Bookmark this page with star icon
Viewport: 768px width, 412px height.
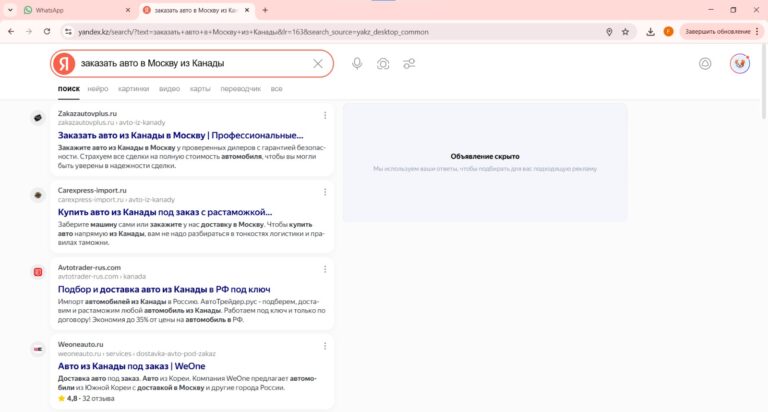tap(626, 31)
